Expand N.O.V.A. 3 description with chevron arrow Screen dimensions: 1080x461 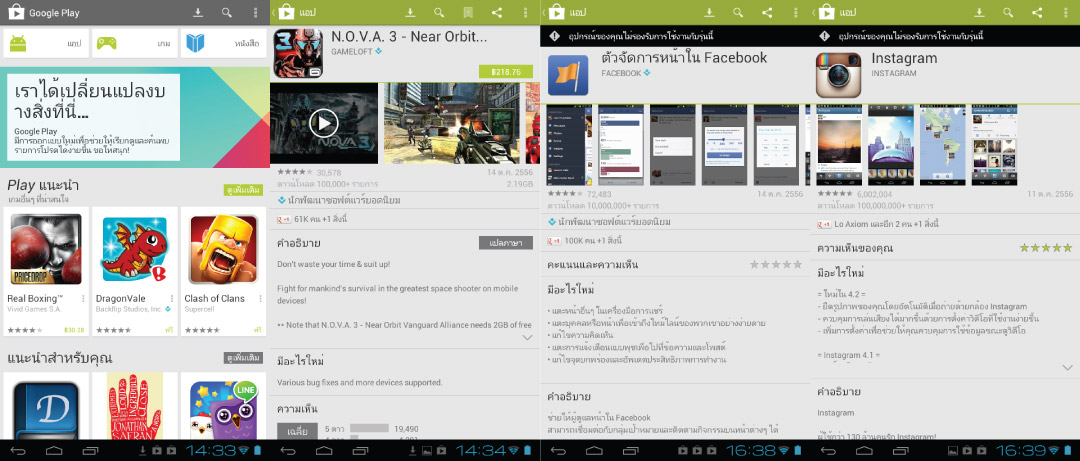[x=527, y=338]
